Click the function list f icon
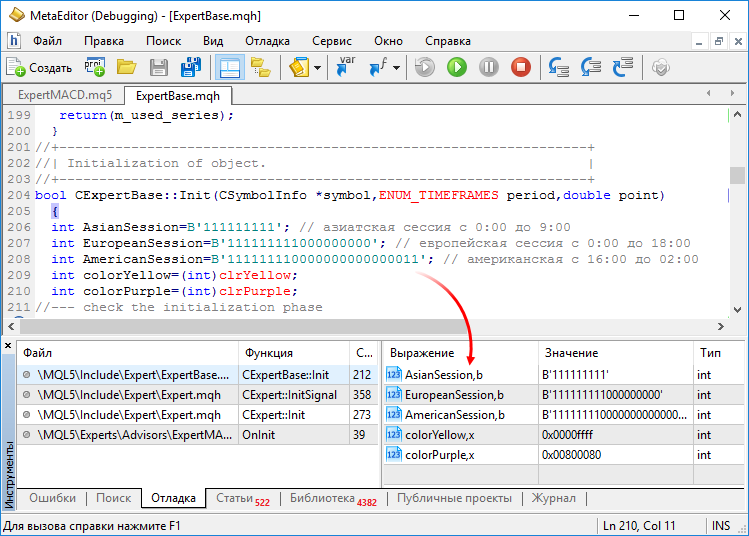Image resolution: width=749 pixels, height=536 pixels. [x=378, y=67]
